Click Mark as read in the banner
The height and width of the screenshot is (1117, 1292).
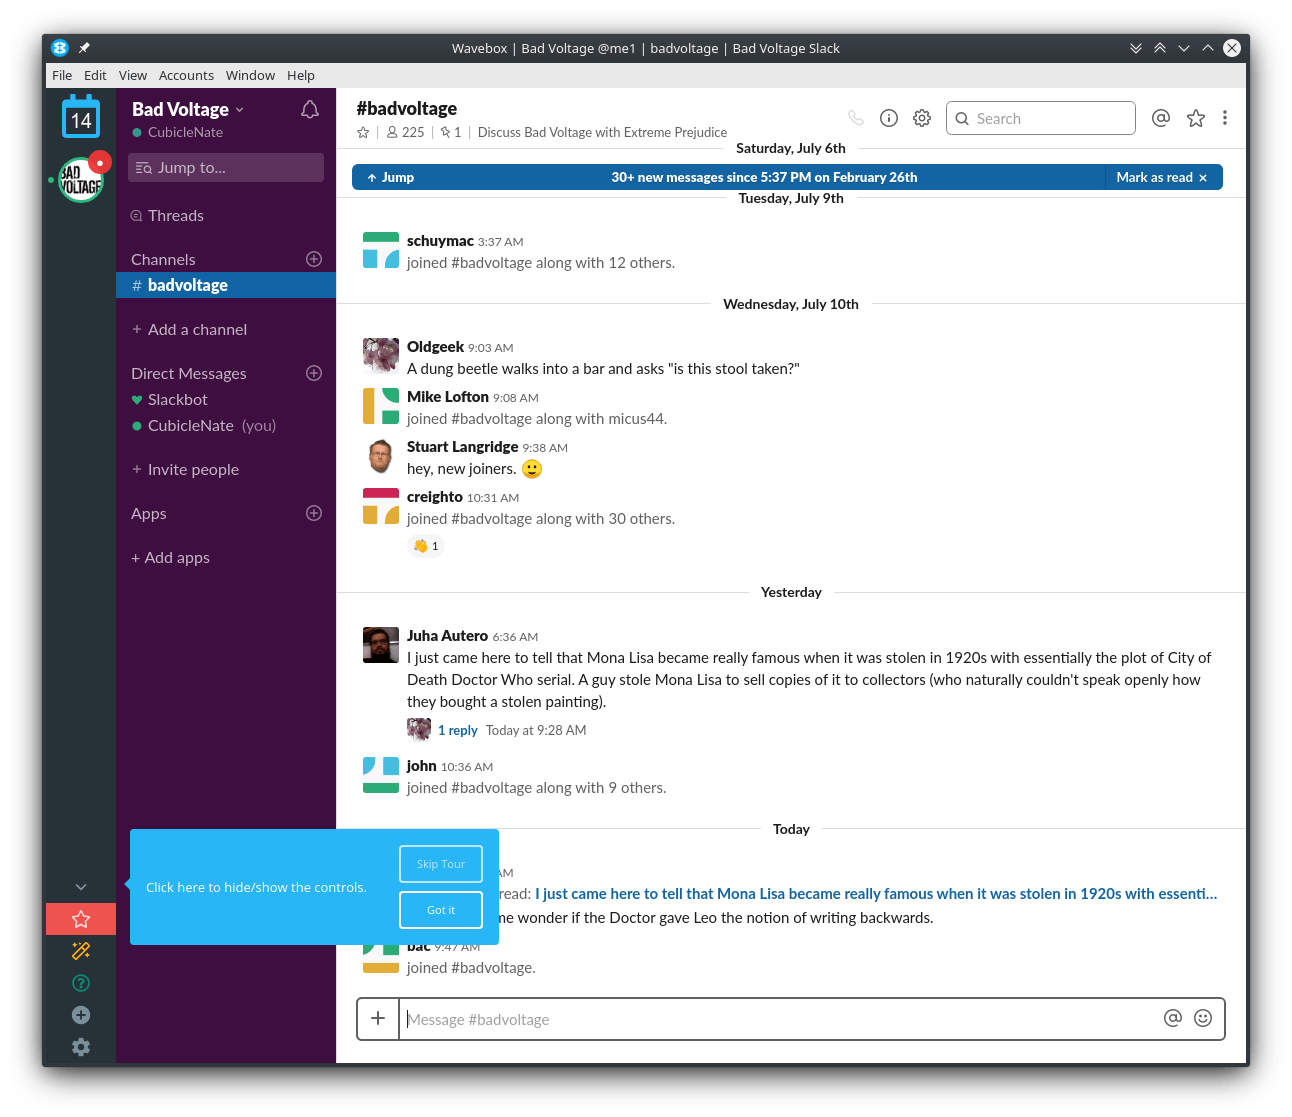[1154, 178]
